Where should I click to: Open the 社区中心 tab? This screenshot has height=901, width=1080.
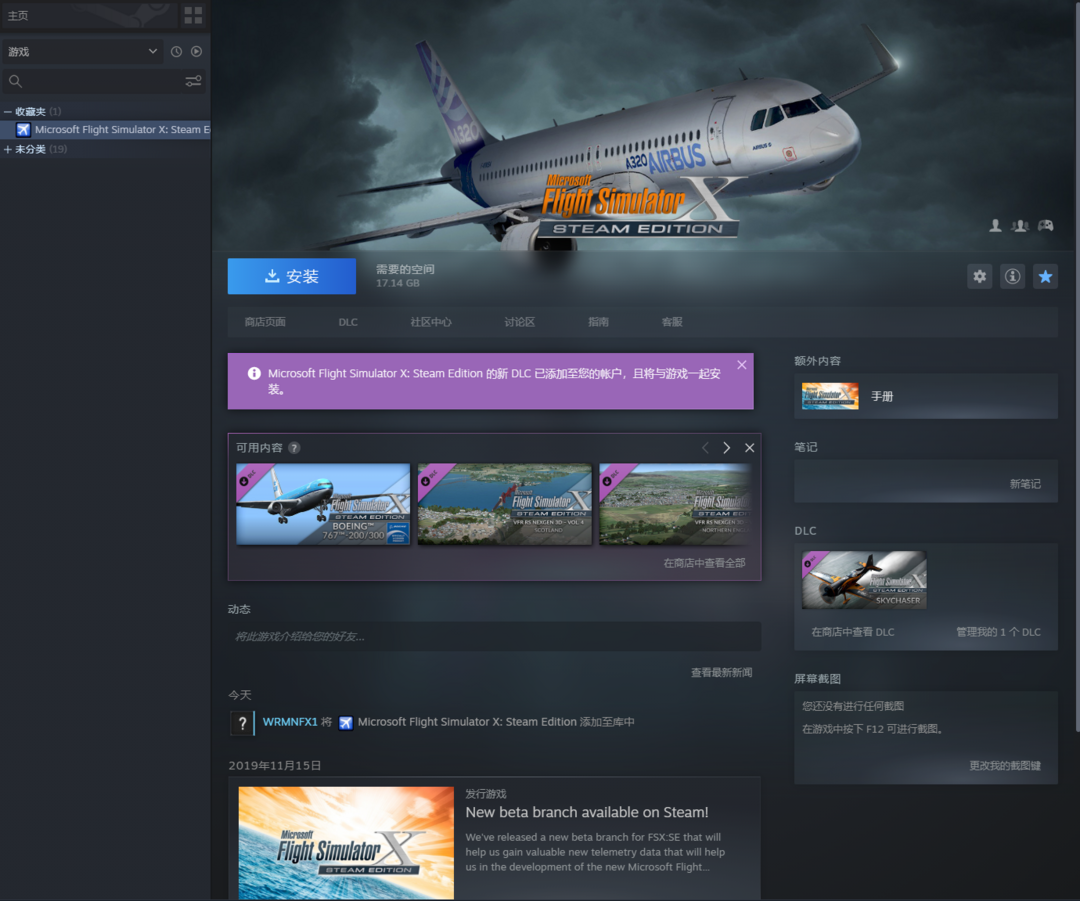click(431, 322)
